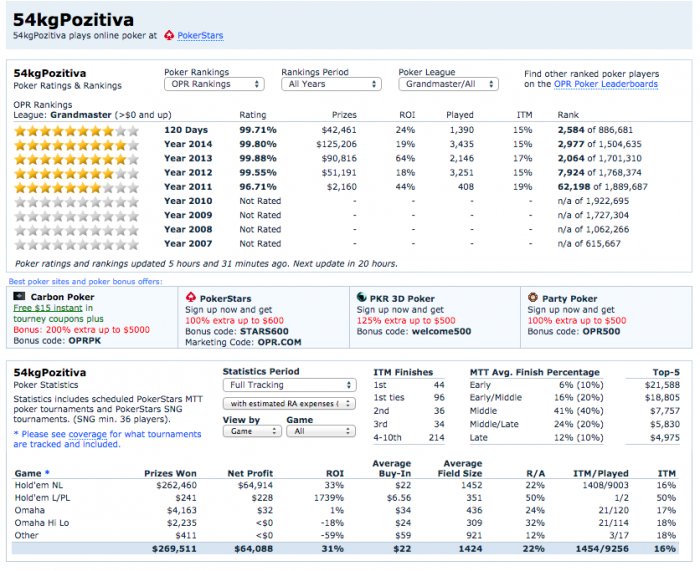This screenshot has width=700, height=571.
Task: Click the Game column header in statistics table
Action: coord(32,473)
